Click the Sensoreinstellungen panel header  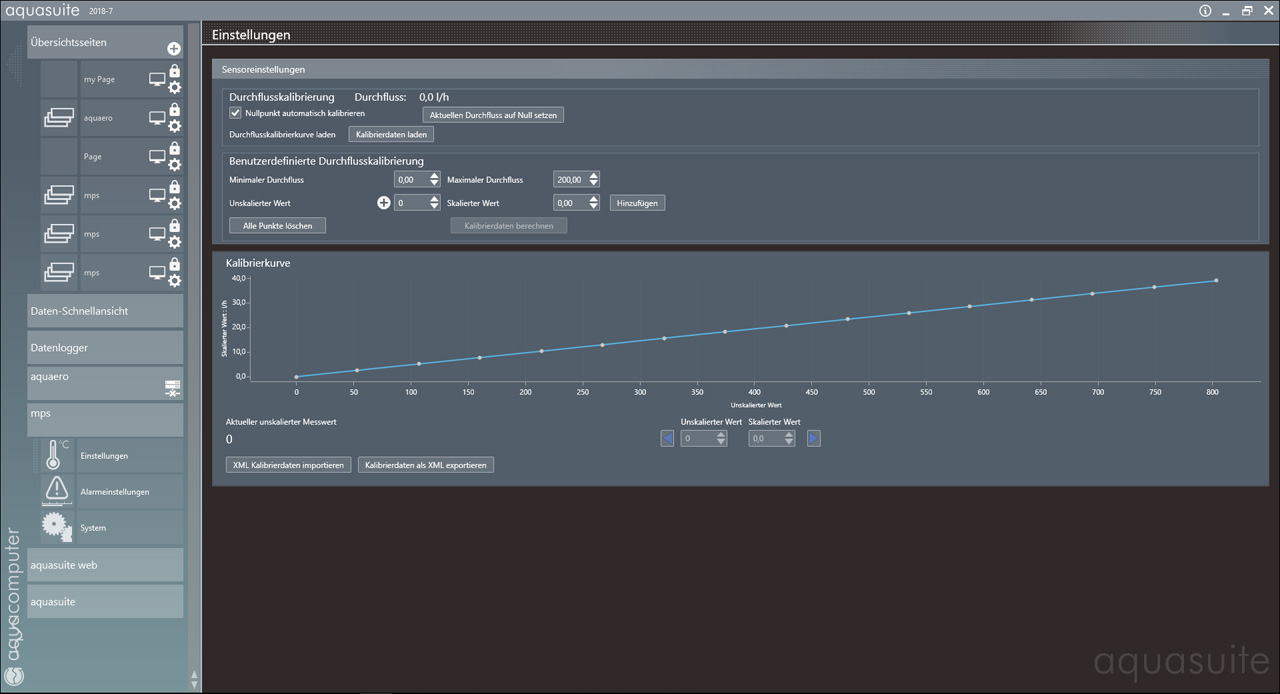click(739, 70)
